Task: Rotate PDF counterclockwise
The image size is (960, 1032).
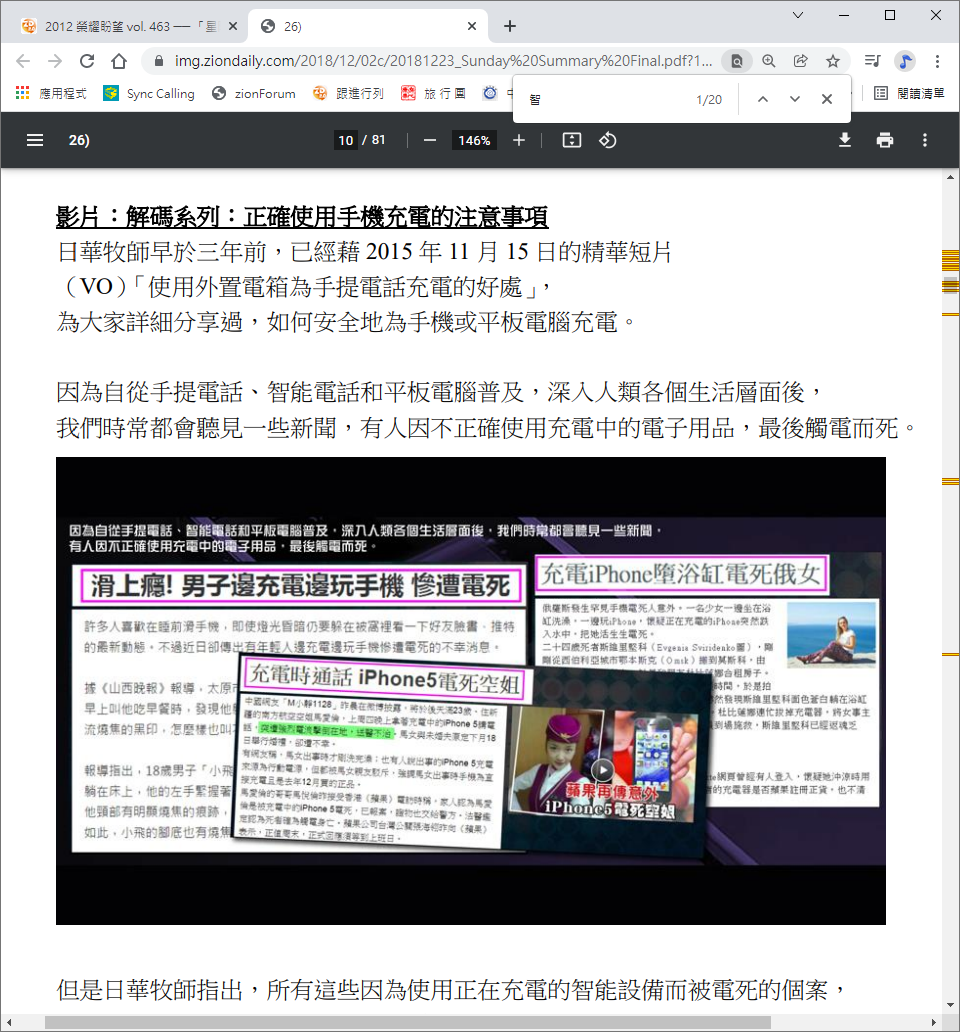Action: coord(607,140)
